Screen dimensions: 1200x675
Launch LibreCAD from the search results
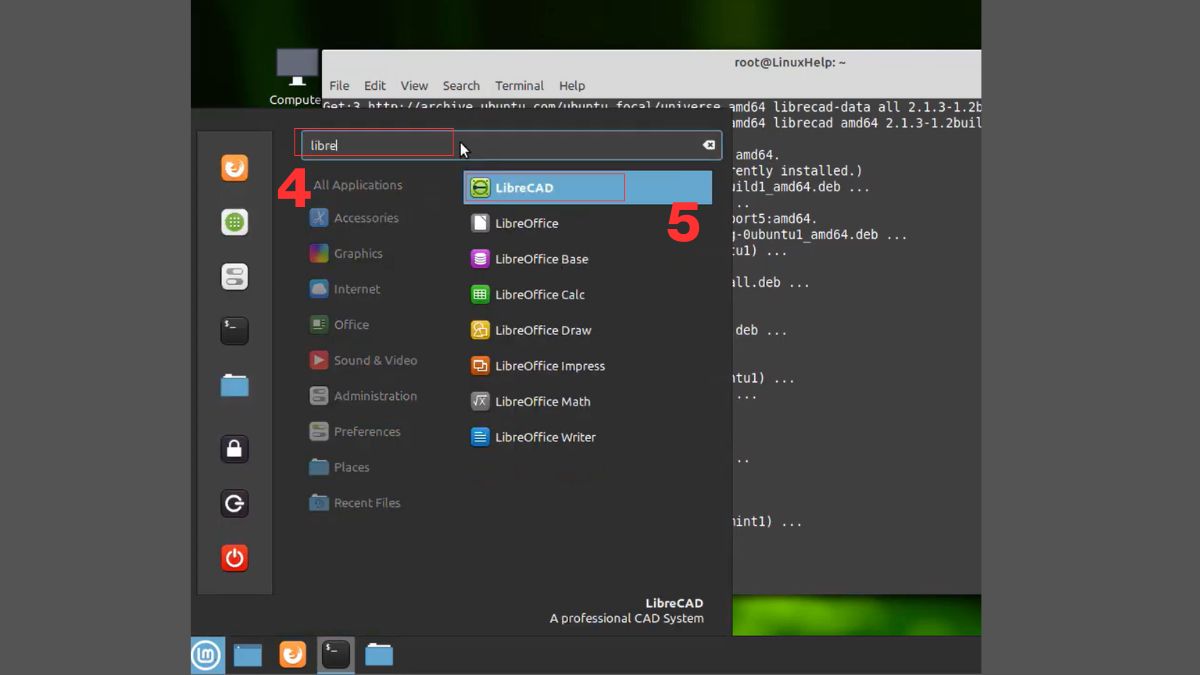tap(587, 187)
